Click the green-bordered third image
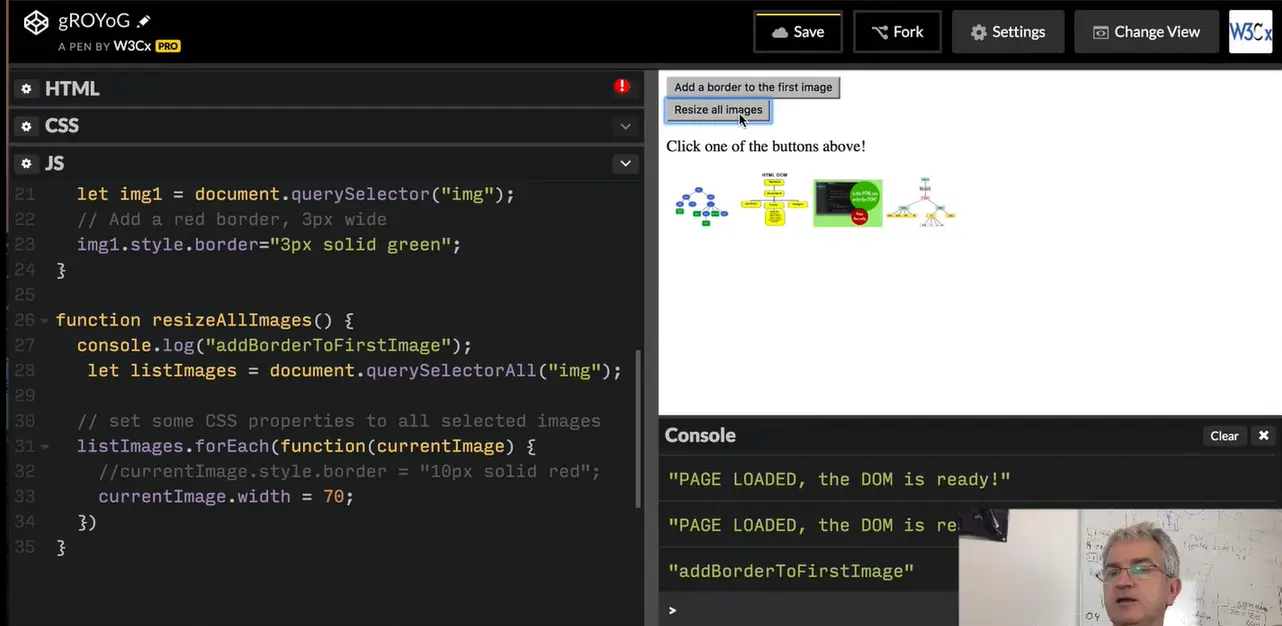The width and height of the screenshot is (1282, 626). coord(848,203)
